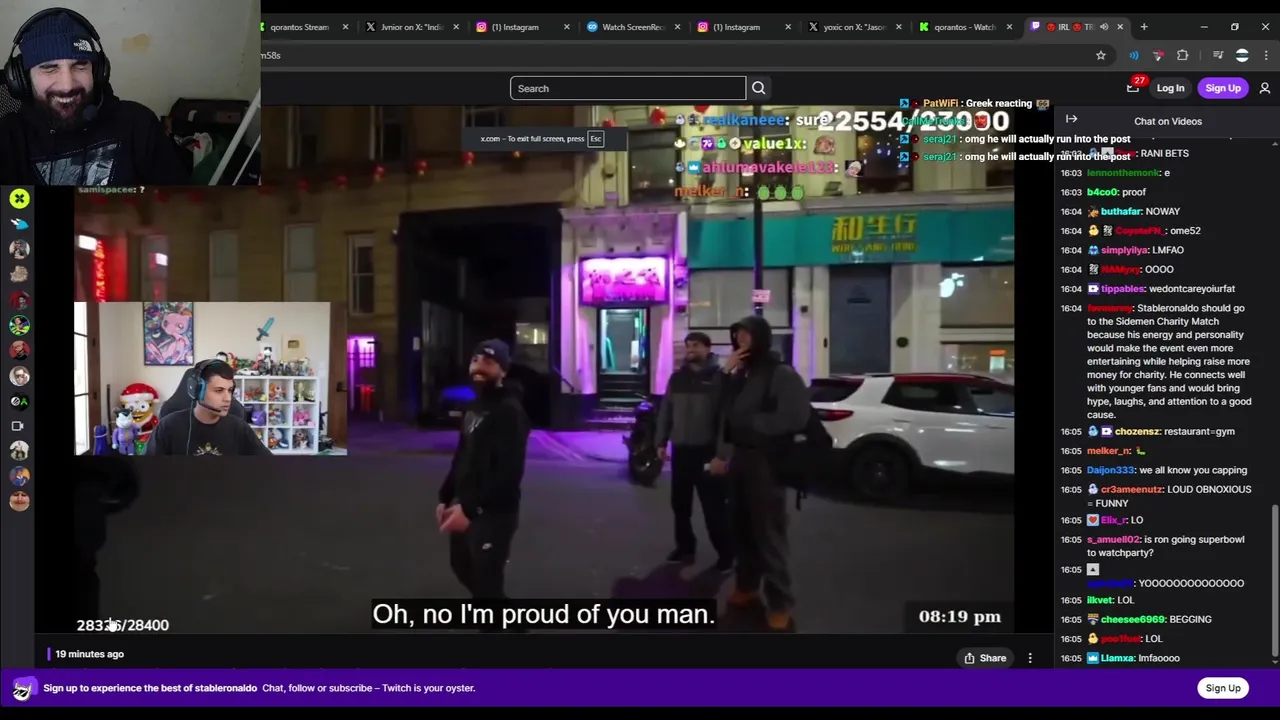Select the green-ringed avatar in the left sidebar
The height and width of the screenshot is (720, 1280).
click(19, 325)
